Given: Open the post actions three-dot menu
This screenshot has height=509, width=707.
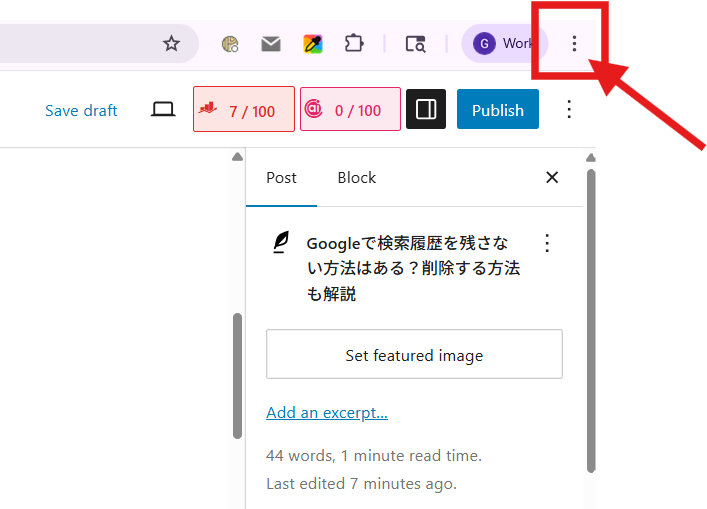Looking at the screenshot, I should tap(547, 243).
